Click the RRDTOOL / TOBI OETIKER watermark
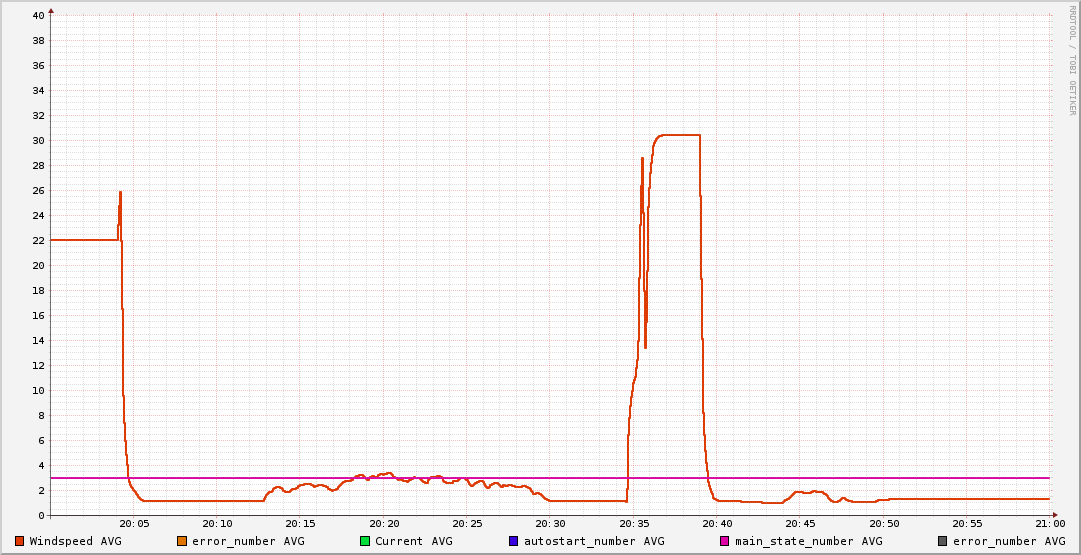The image size is (1081, 555). click(x=1072, y=60)
